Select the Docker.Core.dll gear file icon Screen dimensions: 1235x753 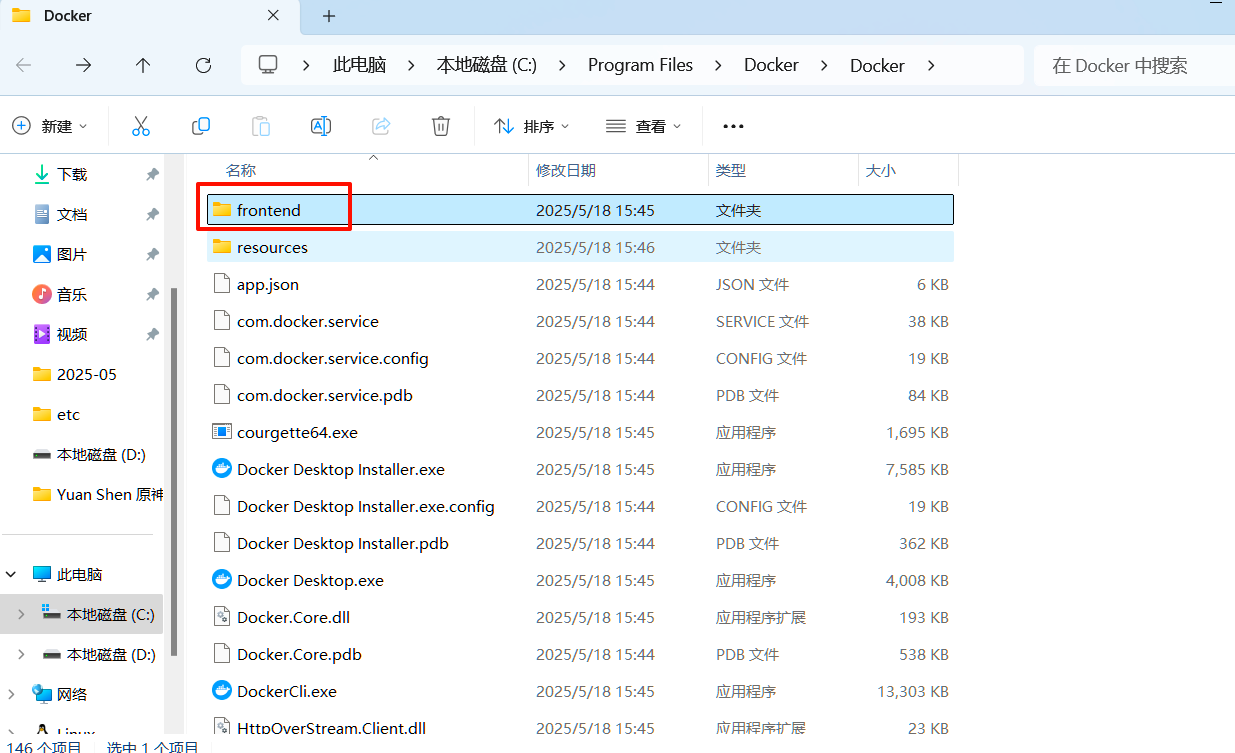[x=222, y=617]
